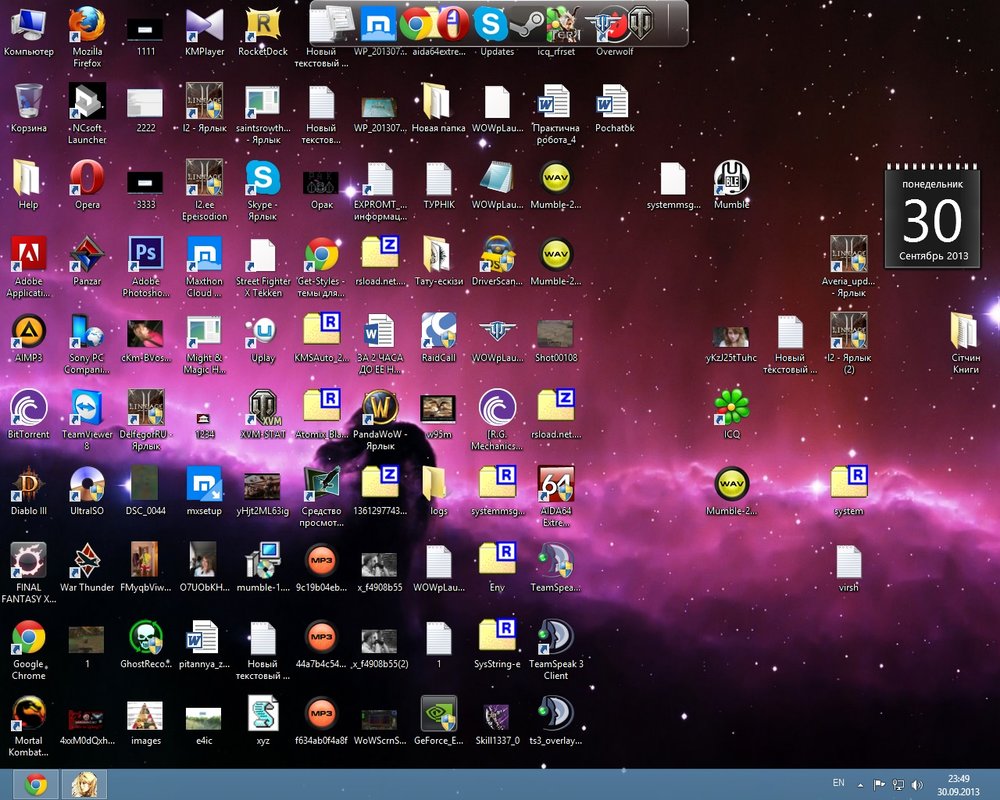
Task: Select the AIMP3 player icon
Action: pyautogui.click(x=28, y=332)
